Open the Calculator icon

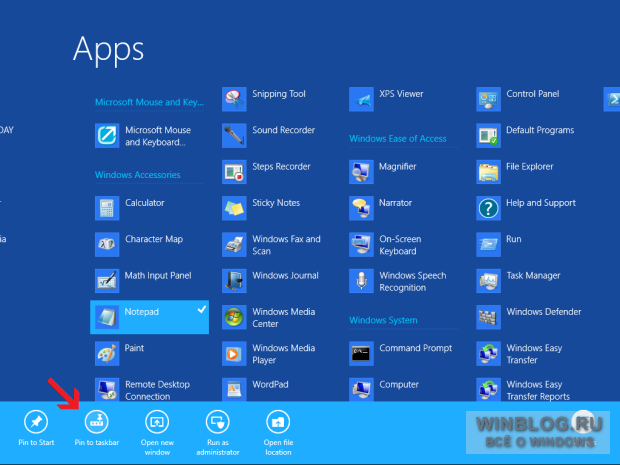tap(107, 208)
